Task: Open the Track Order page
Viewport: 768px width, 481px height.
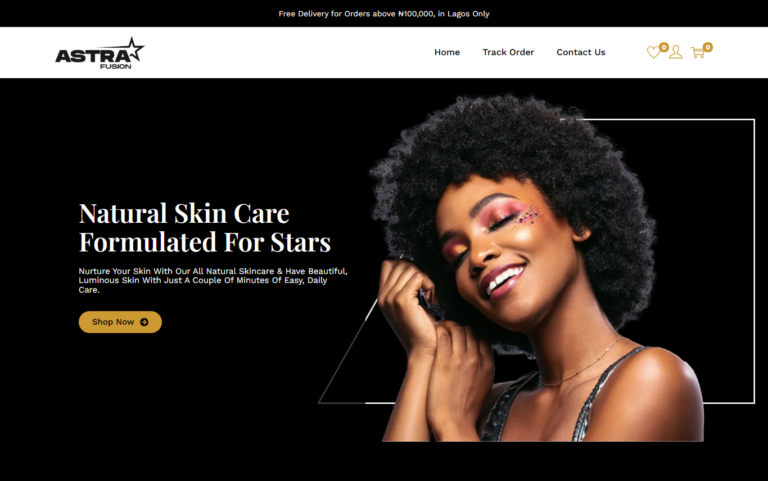Action: click(x=508, y=52)
